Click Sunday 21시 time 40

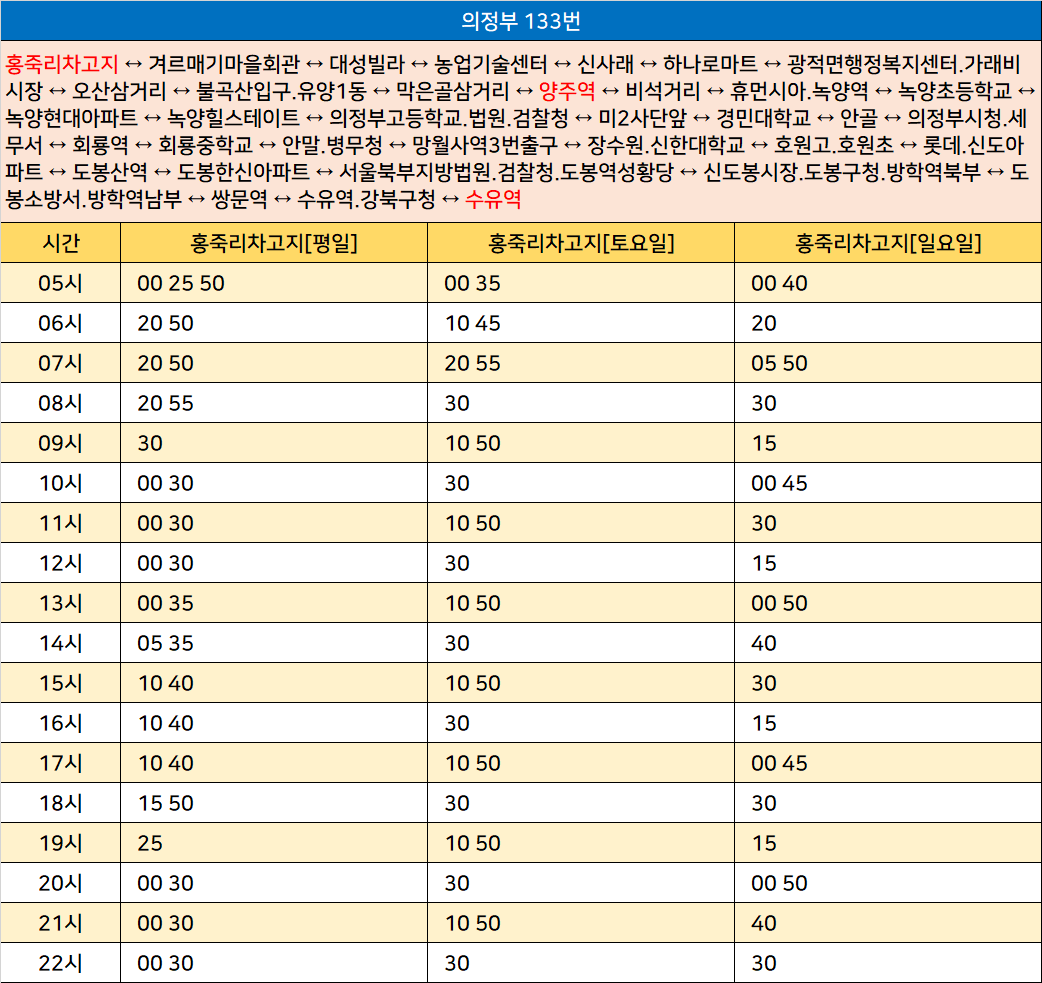pos(764,923)
